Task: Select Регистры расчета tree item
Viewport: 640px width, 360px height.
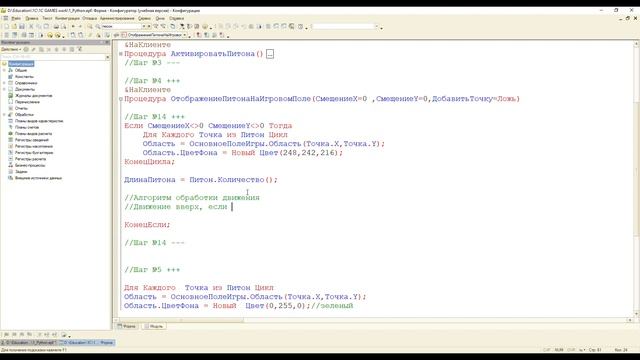Action: click(30, 159)
